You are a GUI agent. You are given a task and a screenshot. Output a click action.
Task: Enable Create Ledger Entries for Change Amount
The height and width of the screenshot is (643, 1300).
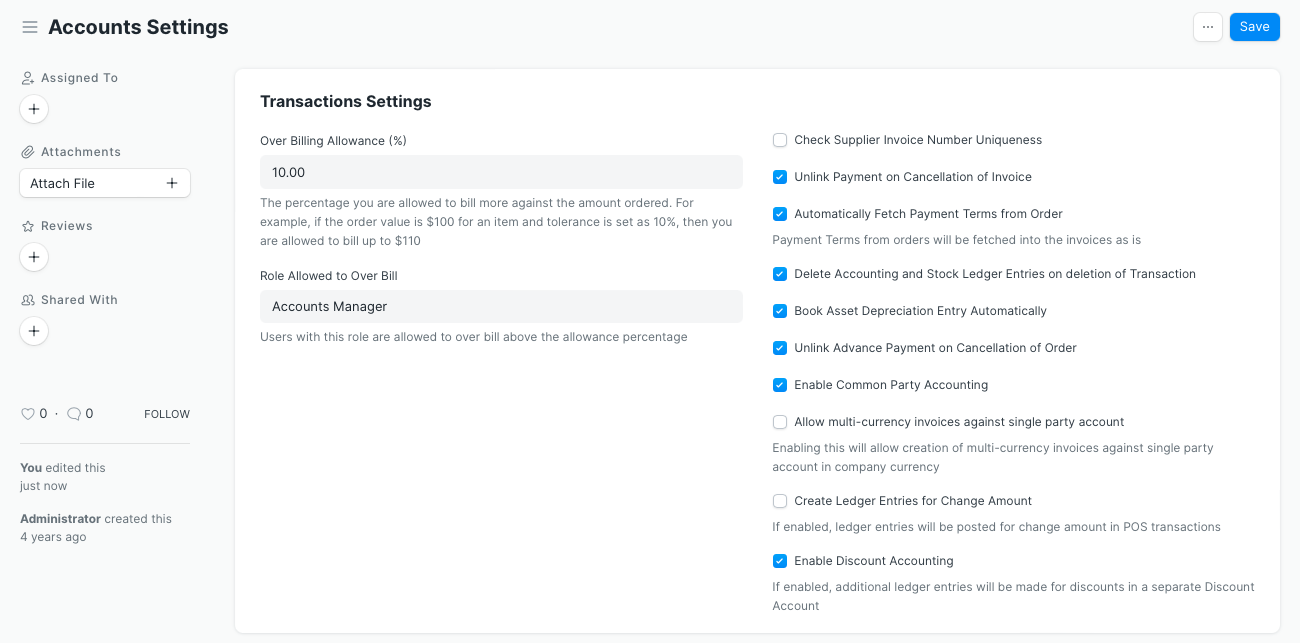(x=780, y=501)
